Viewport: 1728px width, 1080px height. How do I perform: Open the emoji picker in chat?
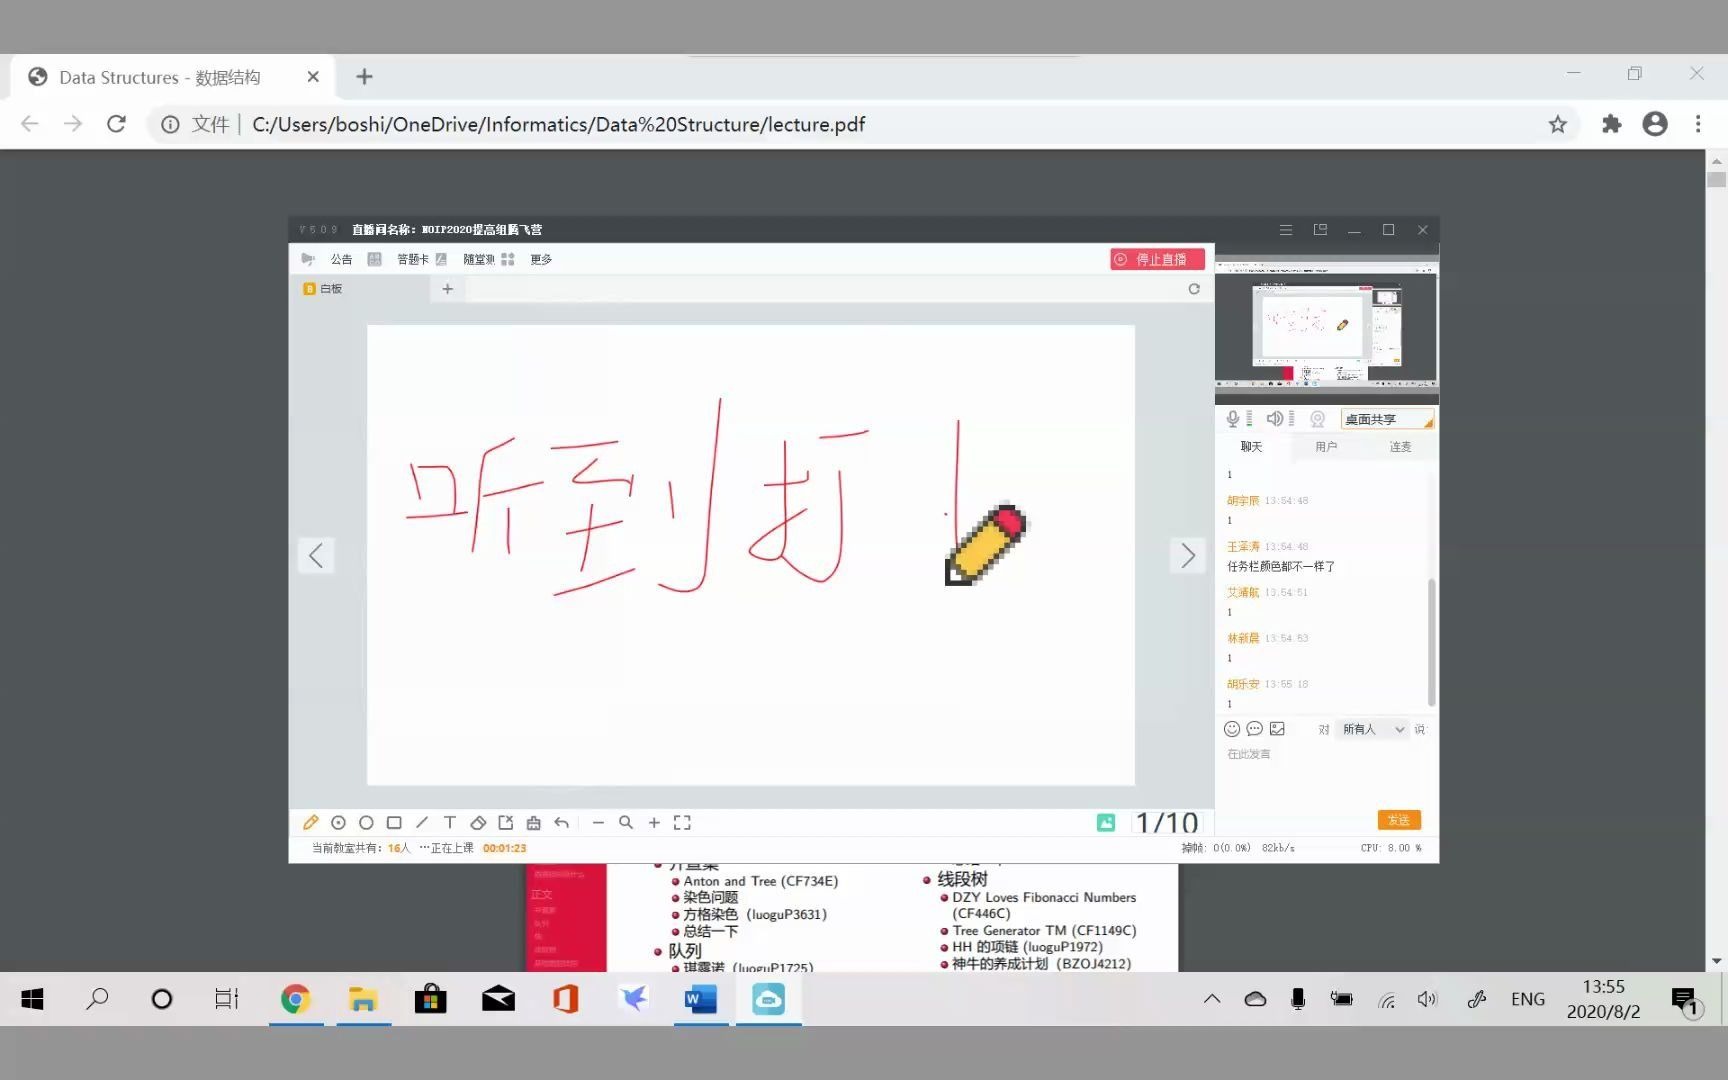point(1232,729)
